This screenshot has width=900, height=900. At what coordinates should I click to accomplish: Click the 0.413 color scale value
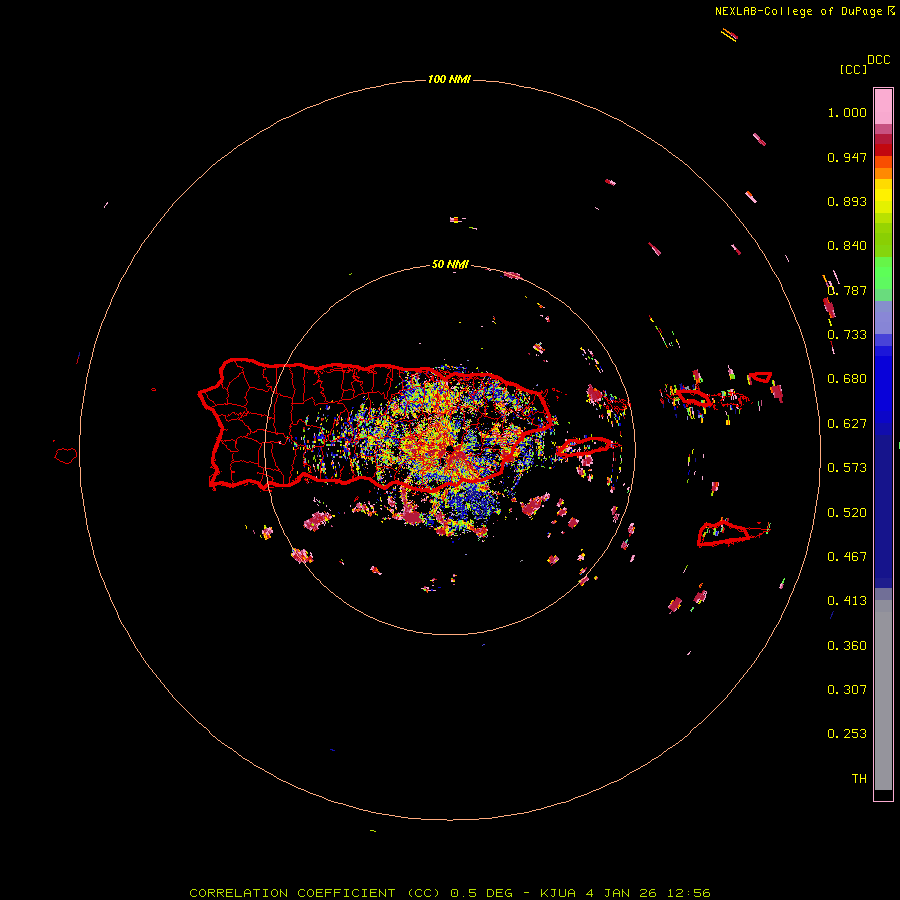point(847,601)
